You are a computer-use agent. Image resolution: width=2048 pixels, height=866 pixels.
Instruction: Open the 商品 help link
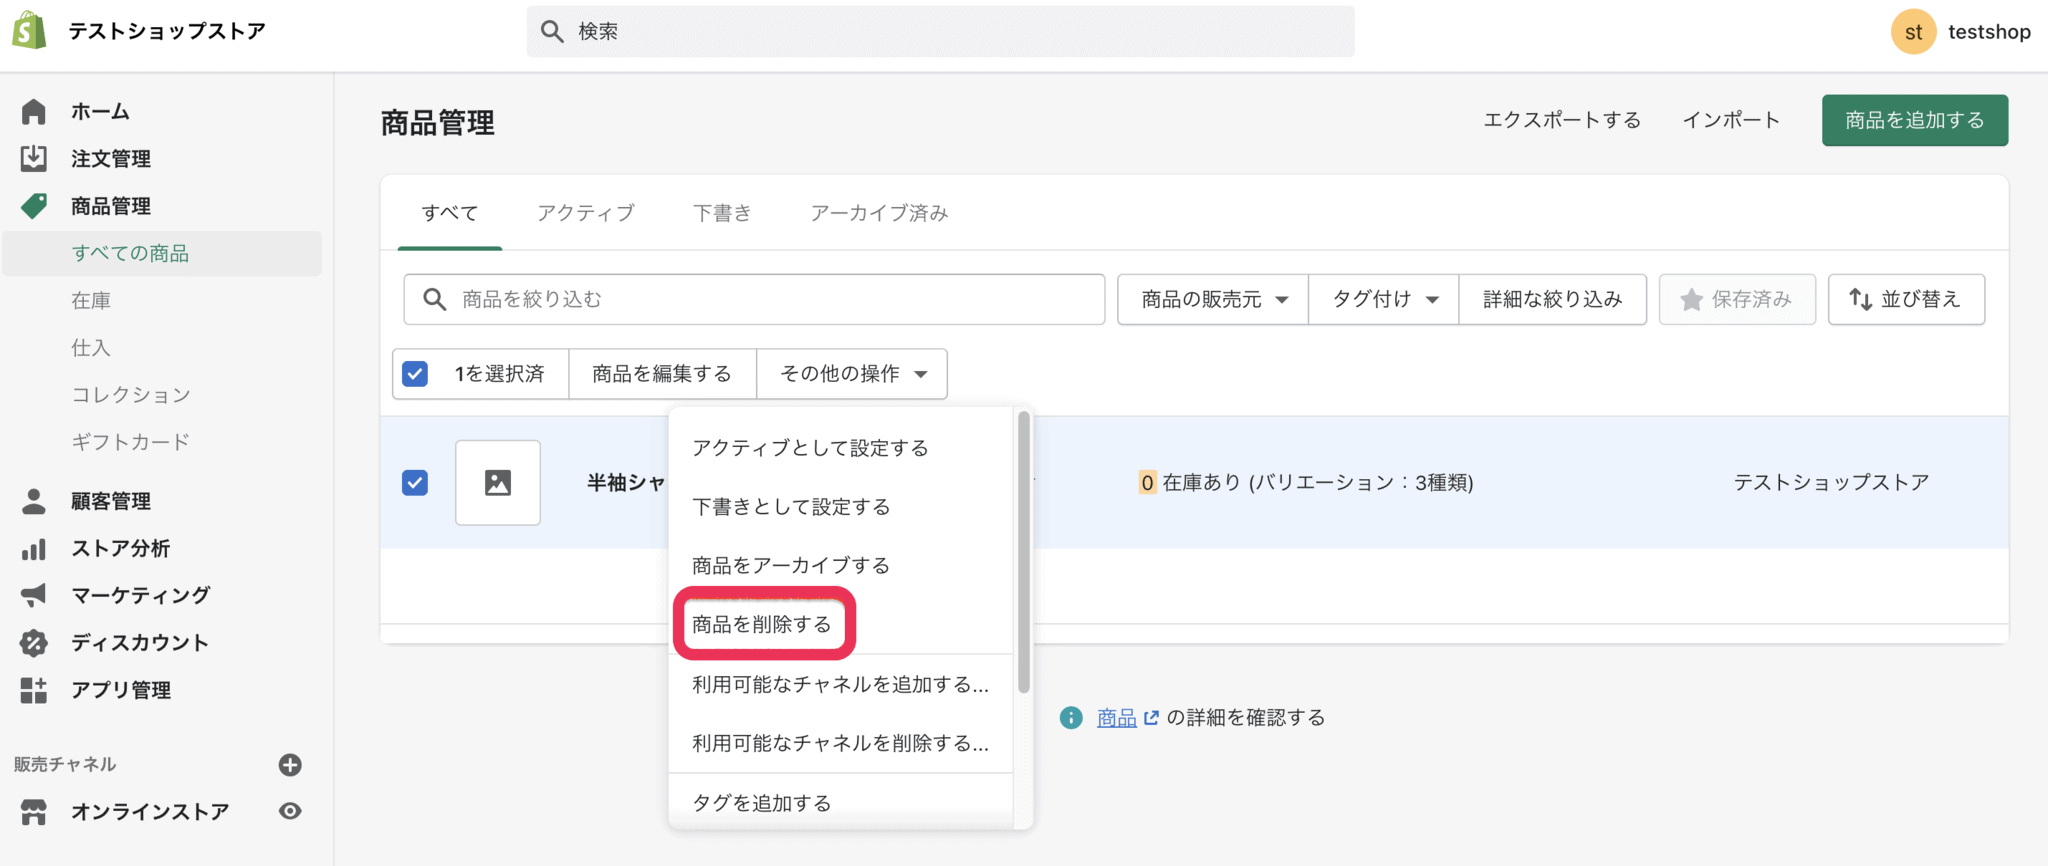click(1117, 717)
